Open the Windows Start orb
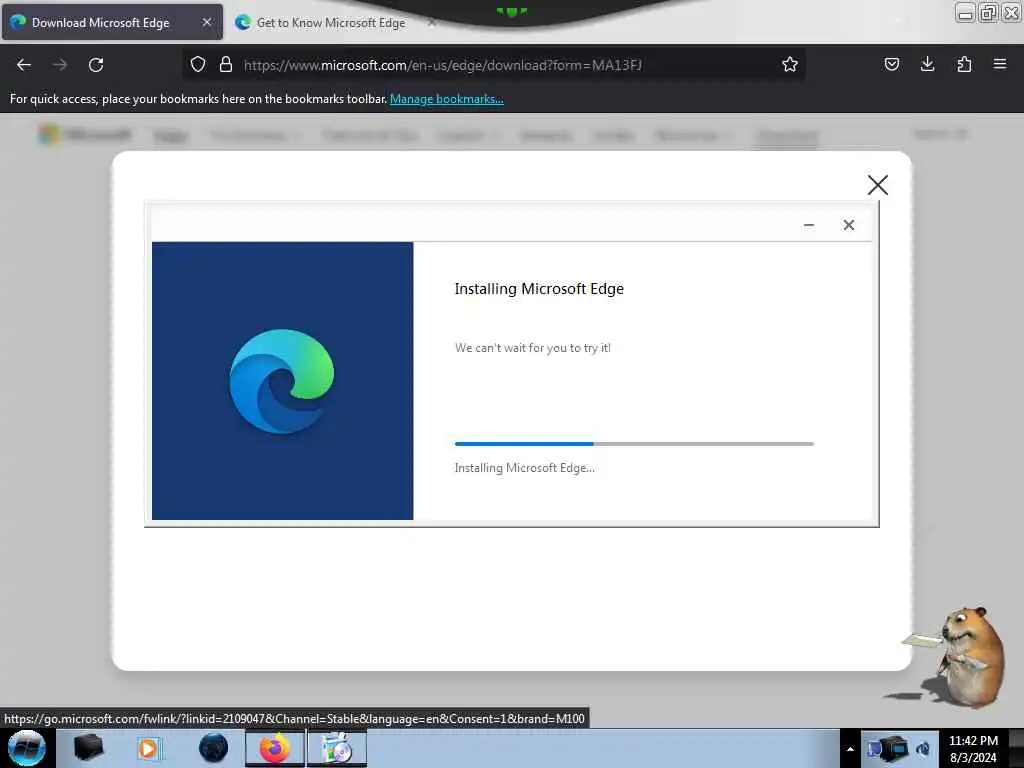The height and width of the screenshot is (768, 1024). [x=27, y=748]
